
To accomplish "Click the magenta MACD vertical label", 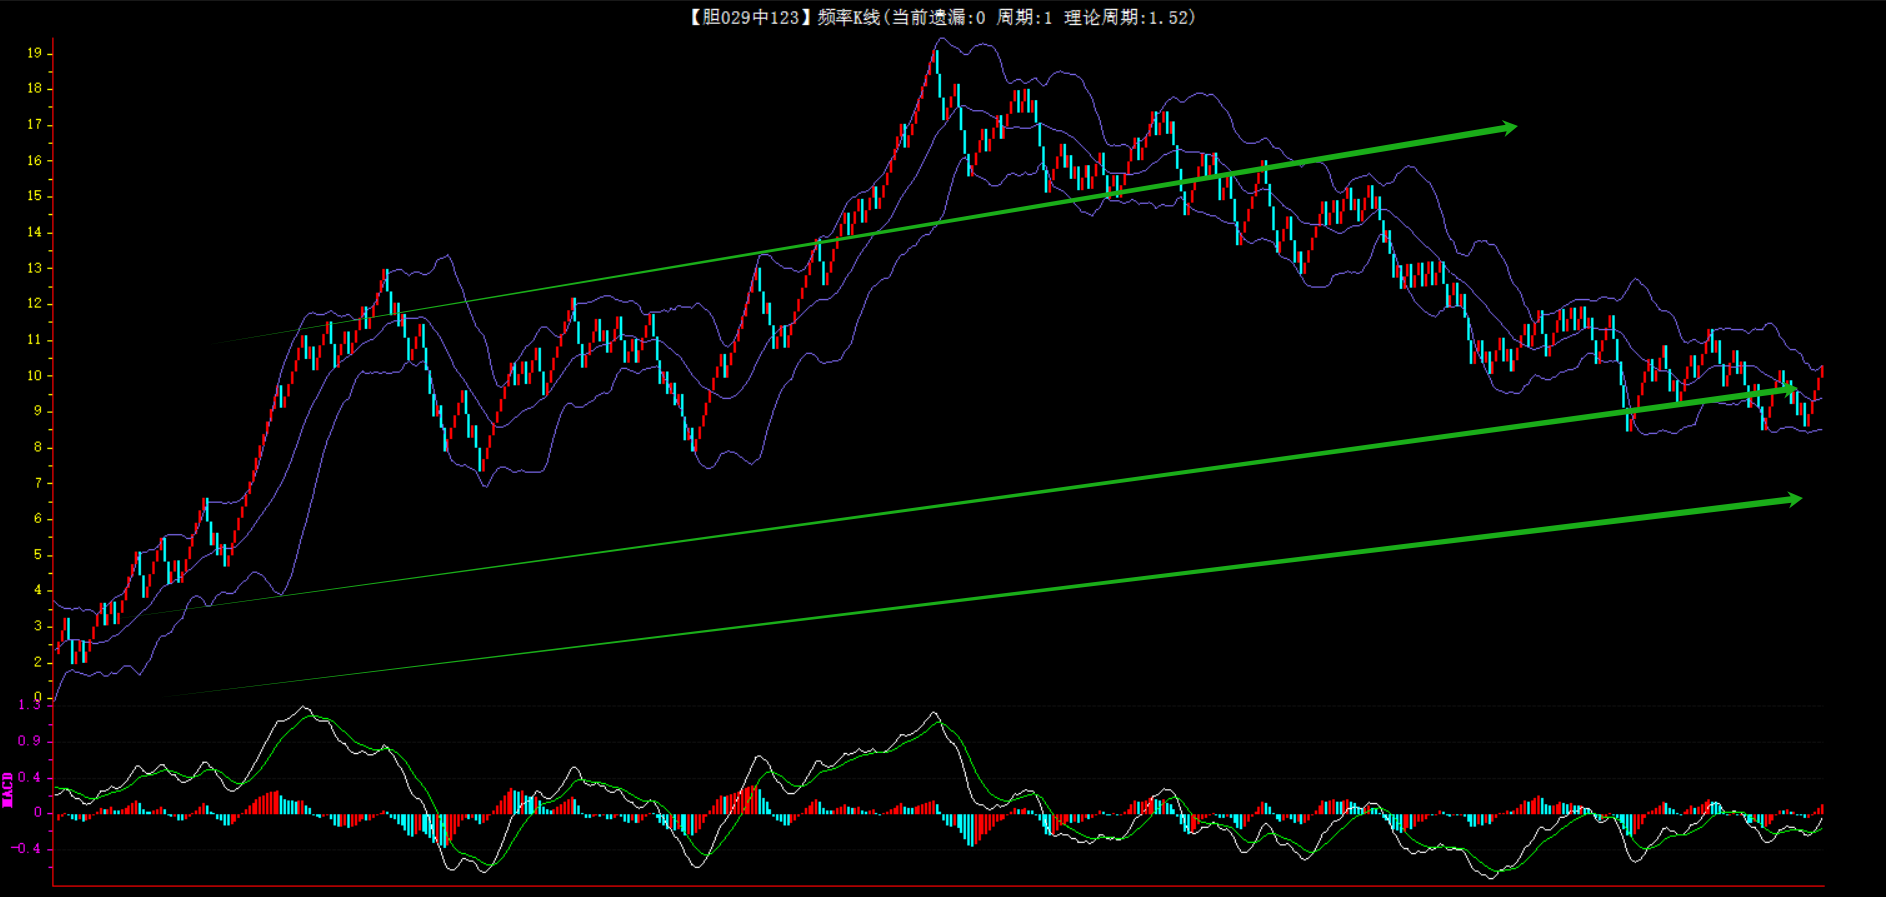I will tap(8, 789).
